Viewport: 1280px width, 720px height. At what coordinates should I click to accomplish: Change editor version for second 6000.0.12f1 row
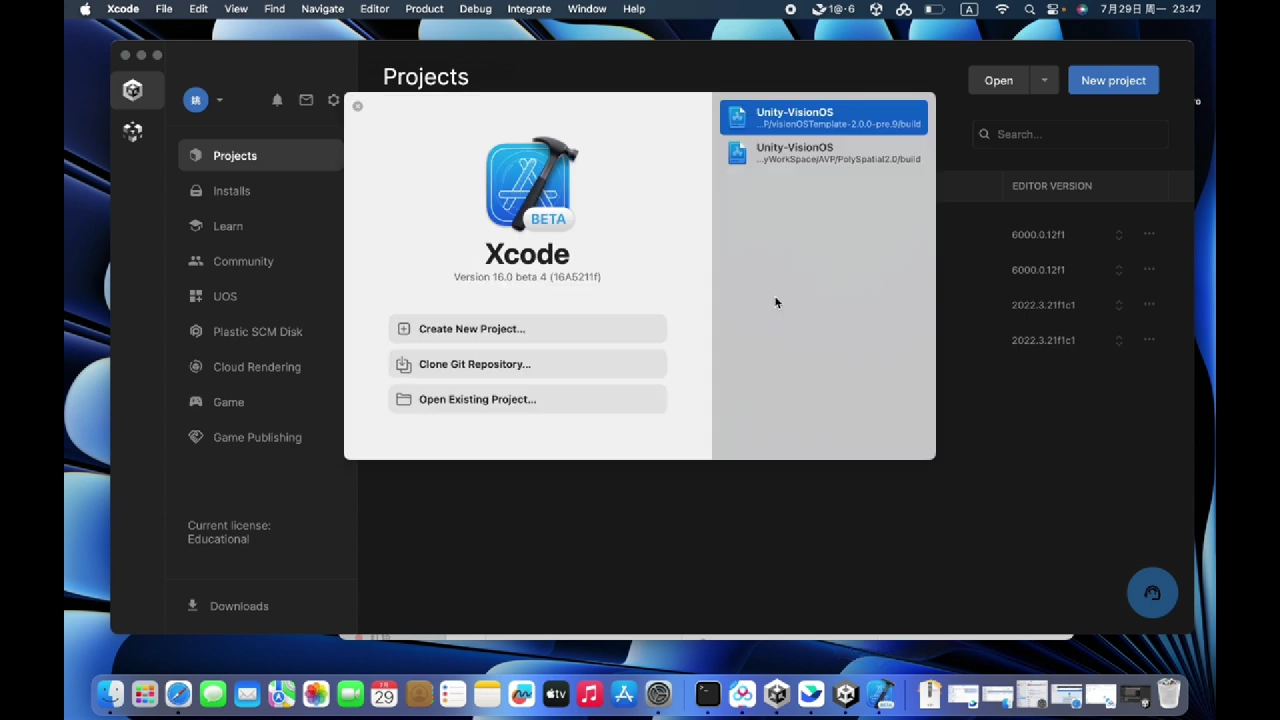tap(1119, 270)
